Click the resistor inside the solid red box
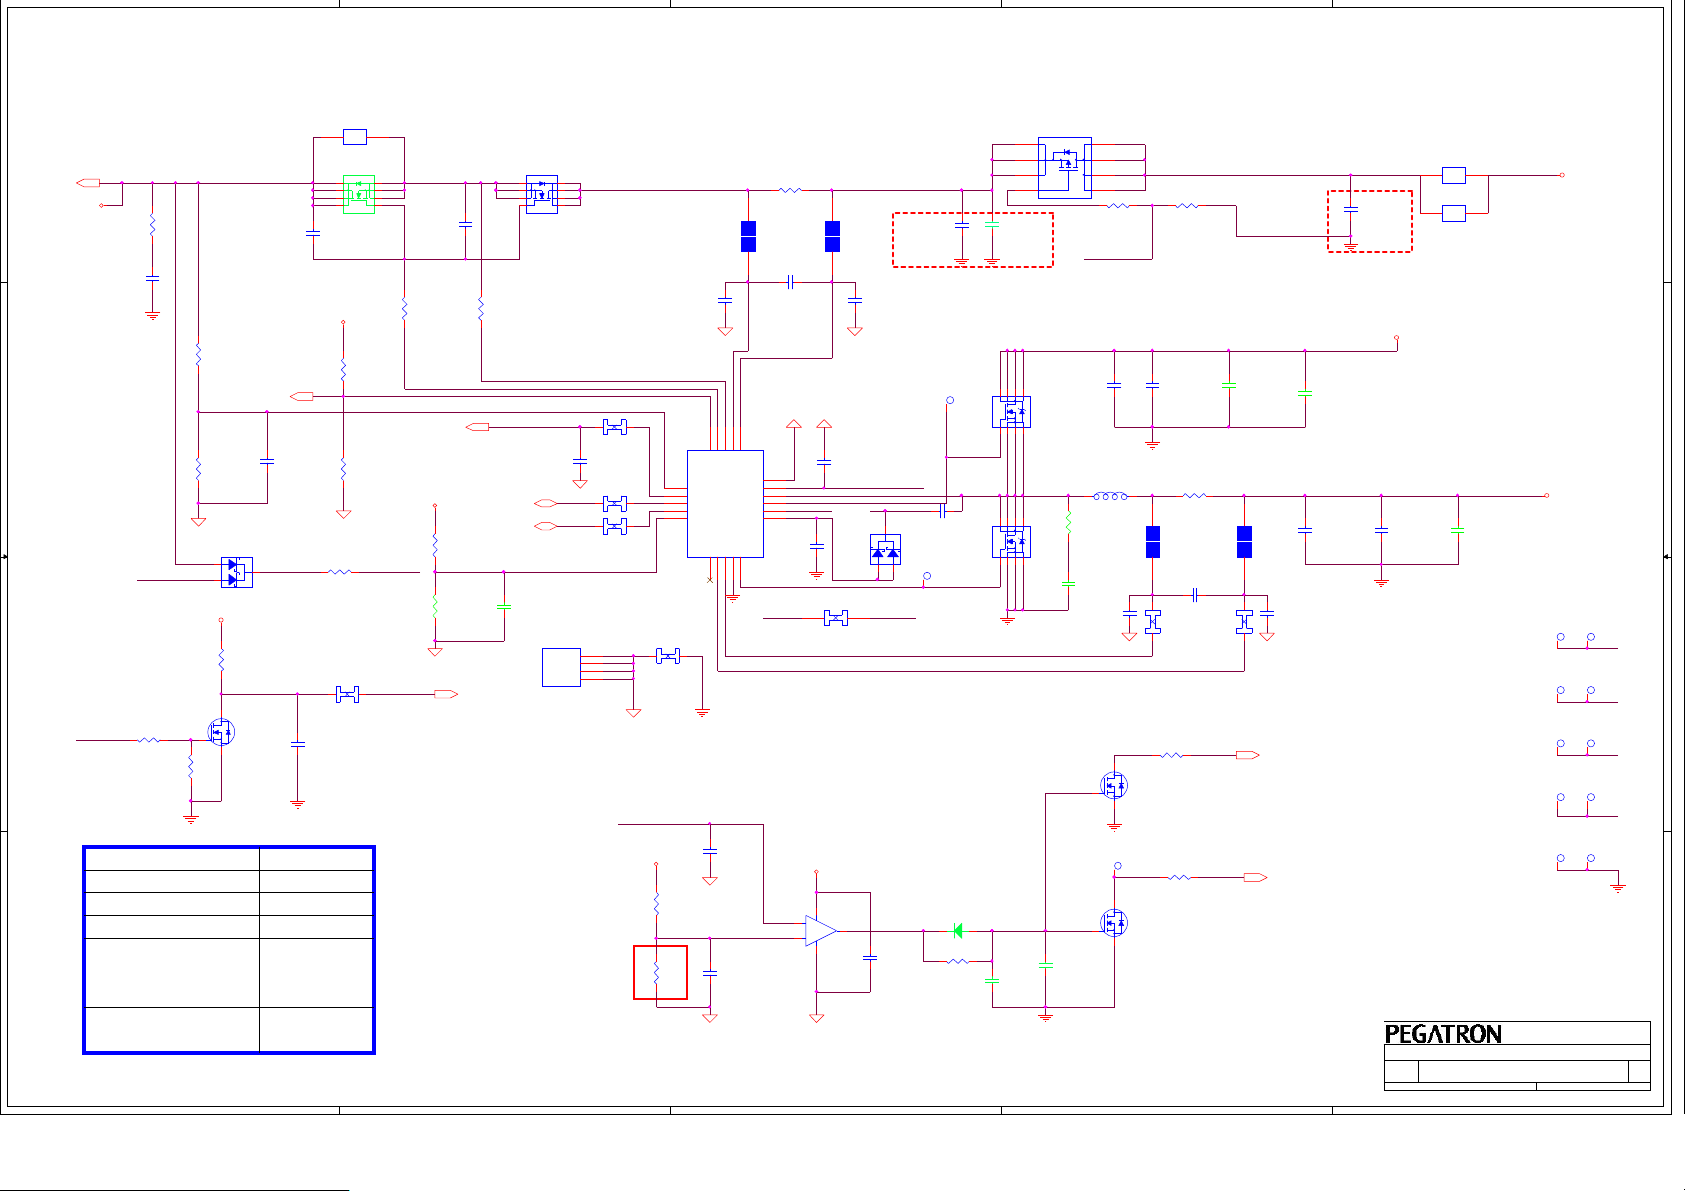 657,972
